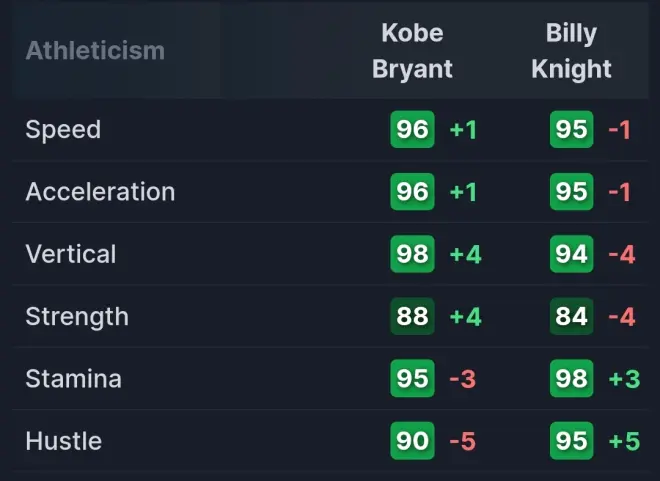The width and height of the screenshot is (660, 481).
Task: Click the Vertical attribute label
Action: [71, 254]
